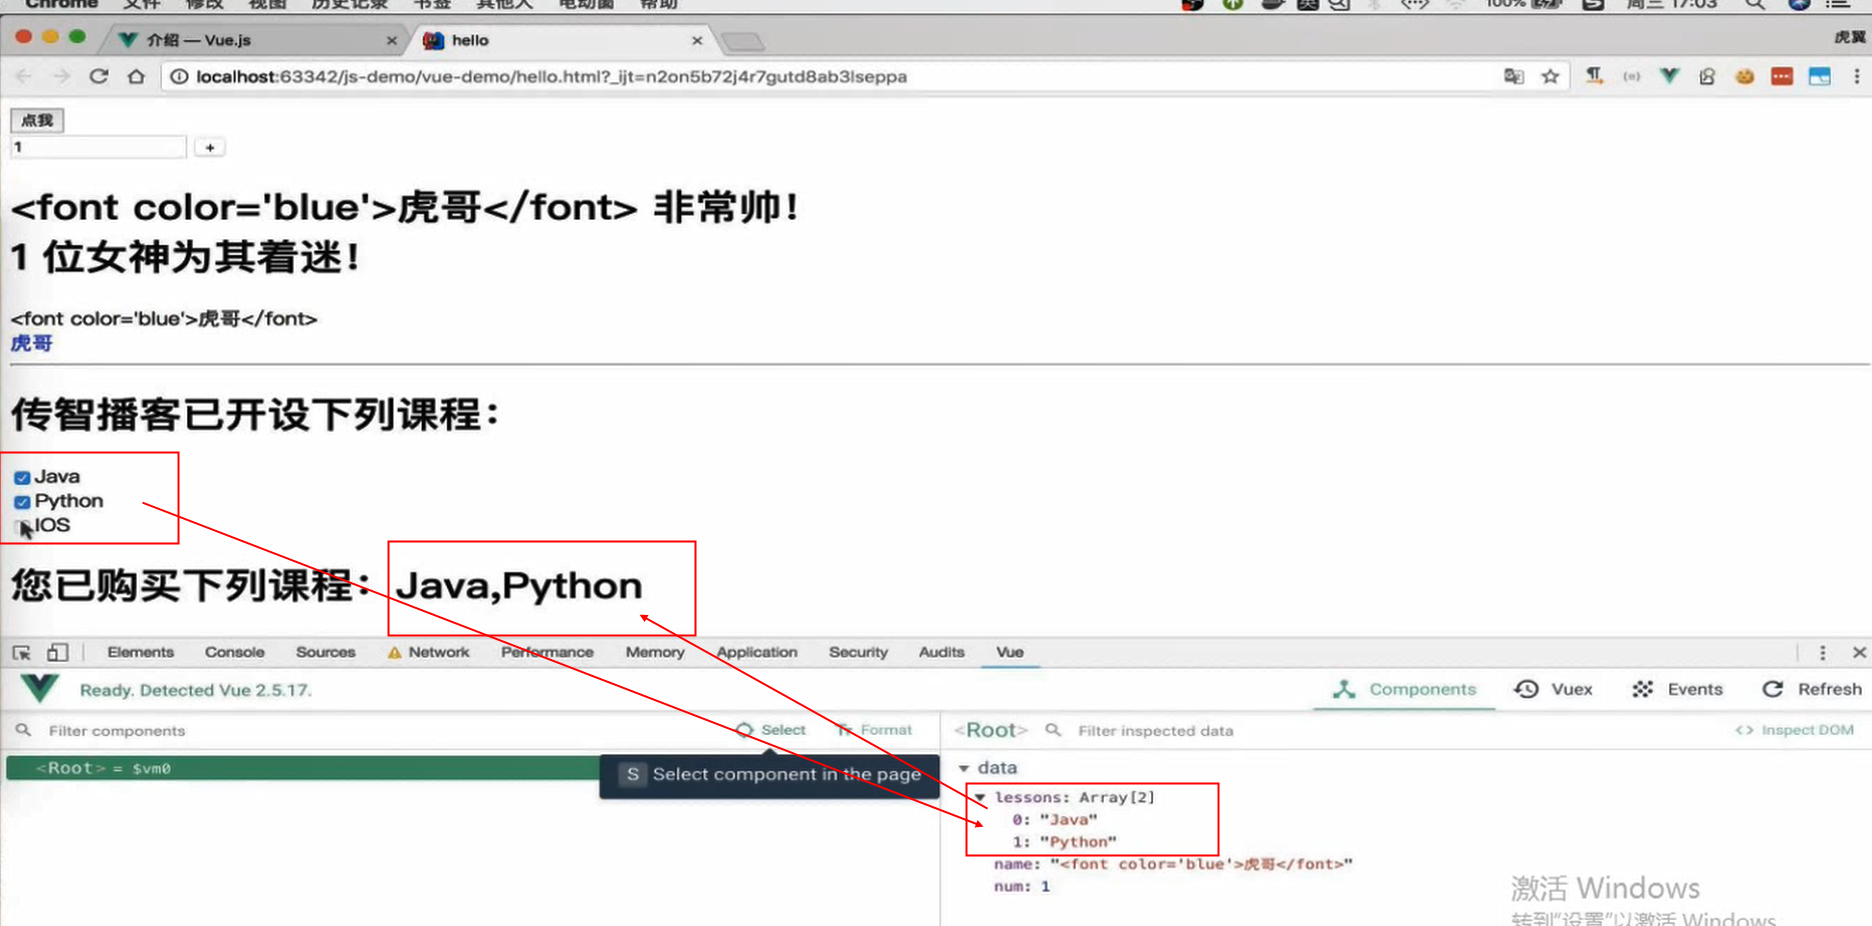Viewport: 1872px width, 926px height.
Task: Open a new browser tab
Action: coord(742,41)
